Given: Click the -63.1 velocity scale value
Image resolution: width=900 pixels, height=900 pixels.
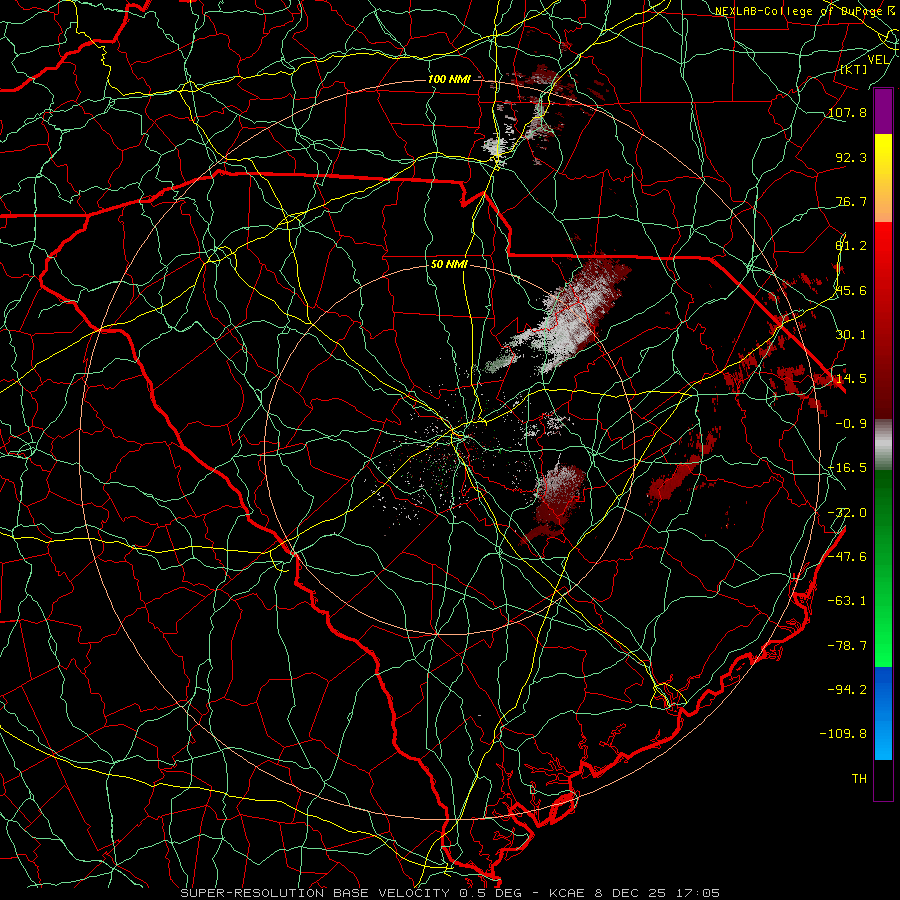Looking at the screenshot, I should [x=847, y=601].
